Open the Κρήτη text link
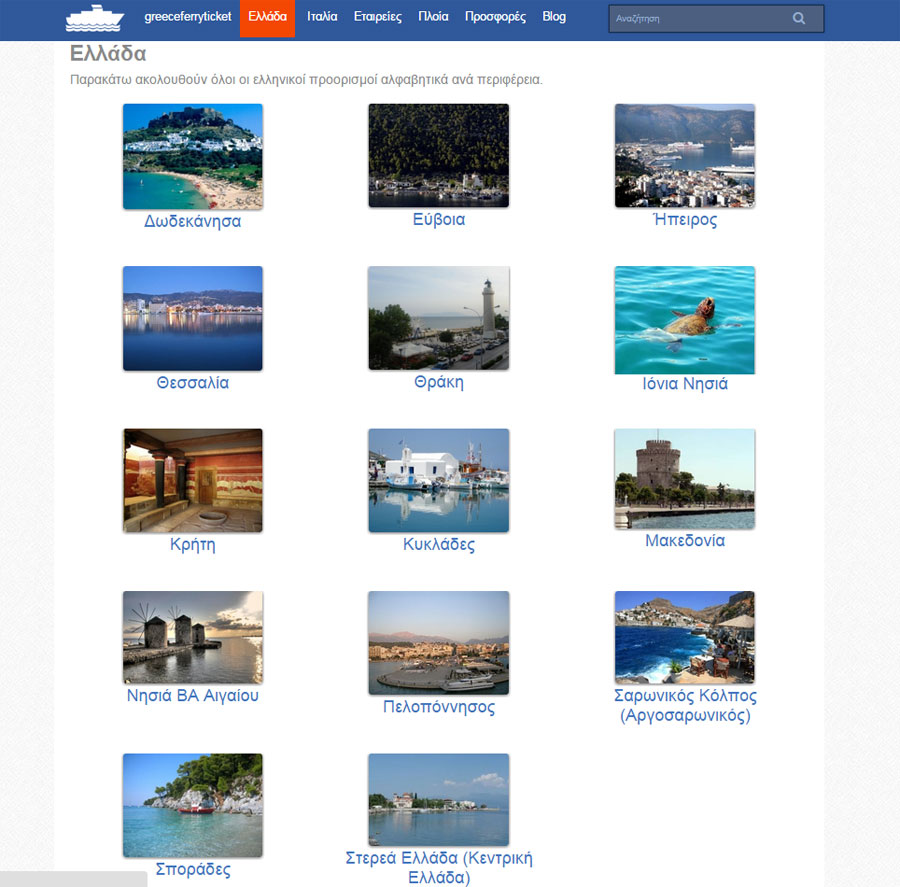Screen dimensions: 900x887 coord(193,545)
